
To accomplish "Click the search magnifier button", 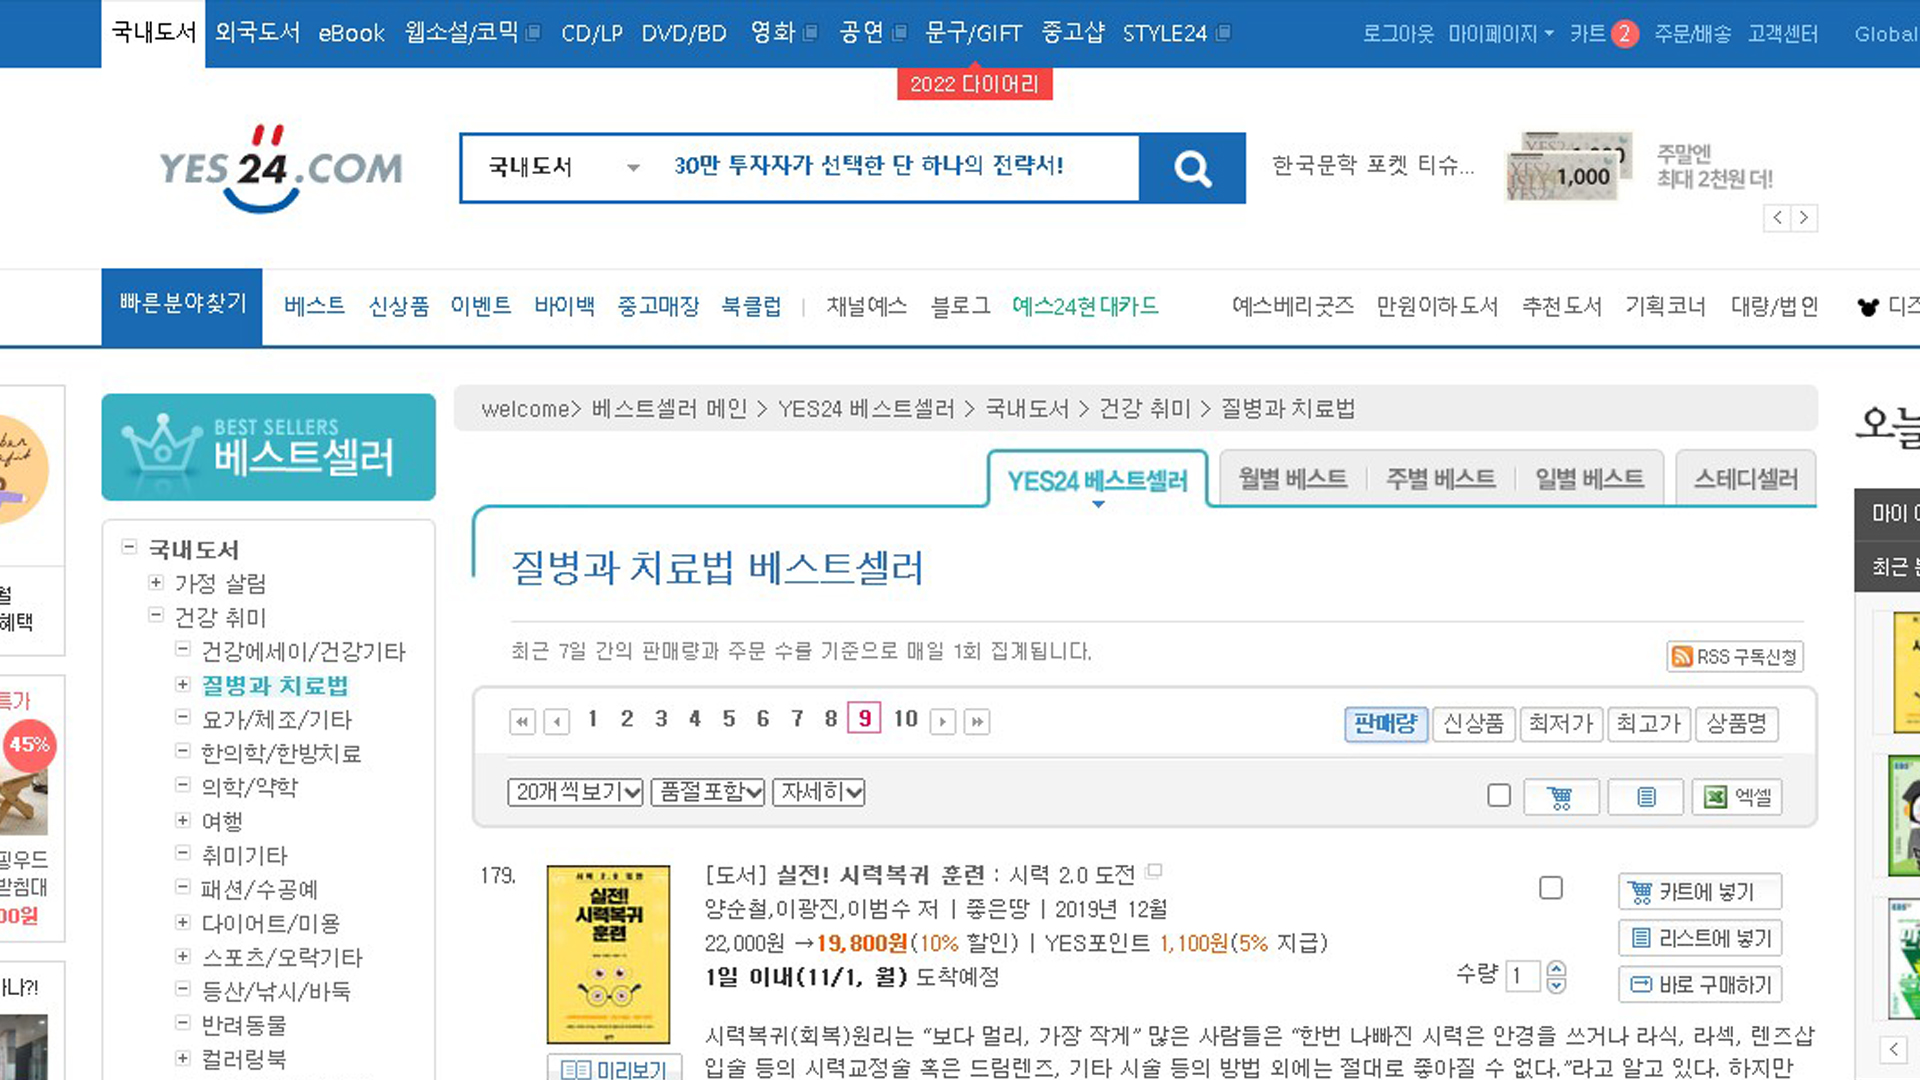I will [x=1192, y=168].
